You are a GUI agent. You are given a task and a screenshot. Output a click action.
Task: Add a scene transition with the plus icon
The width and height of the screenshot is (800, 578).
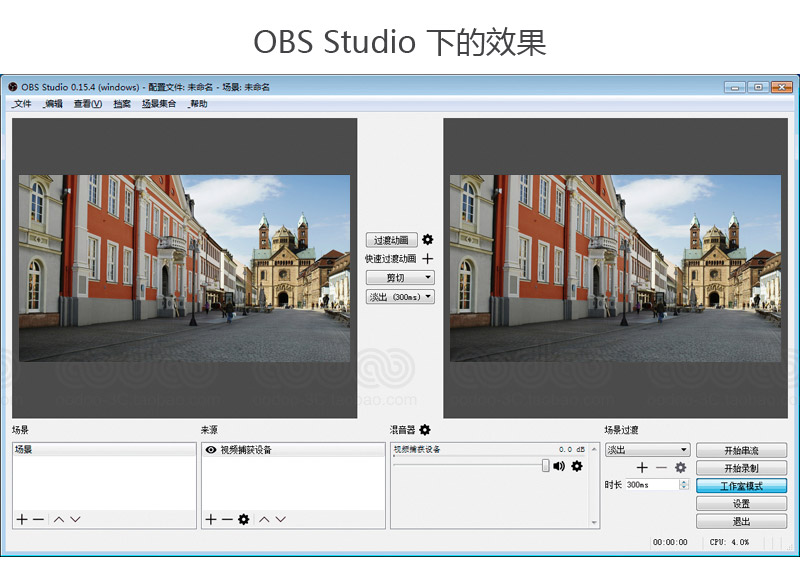(642, 467)
